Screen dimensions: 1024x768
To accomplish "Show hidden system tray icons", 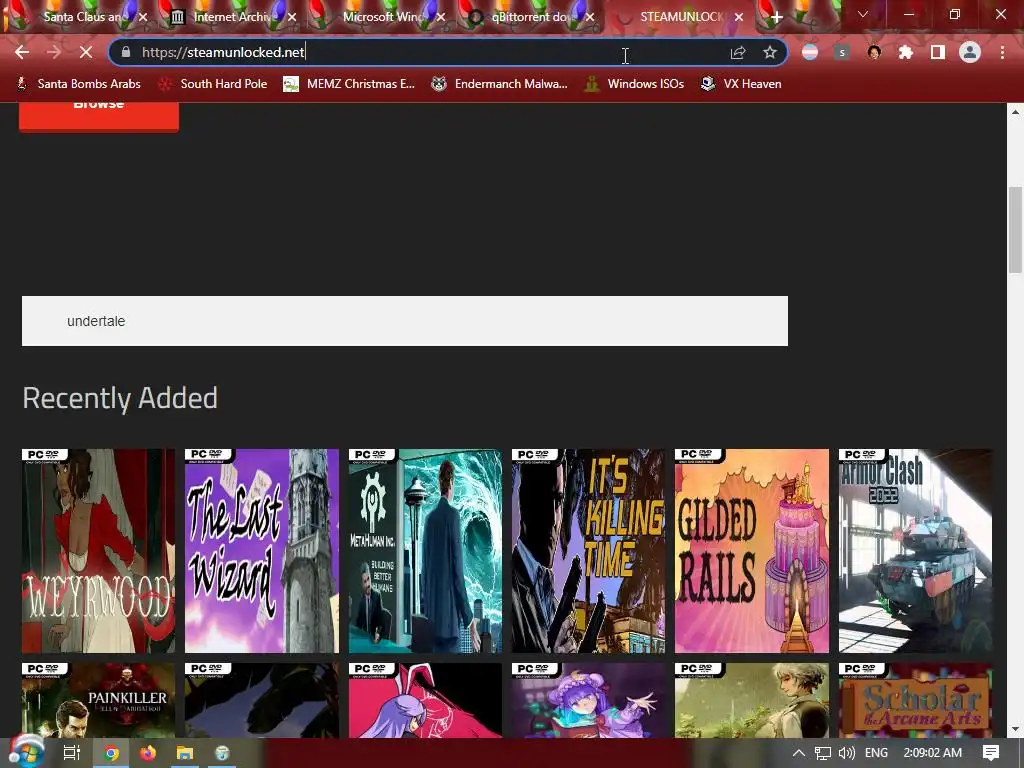I will (798, 753).
